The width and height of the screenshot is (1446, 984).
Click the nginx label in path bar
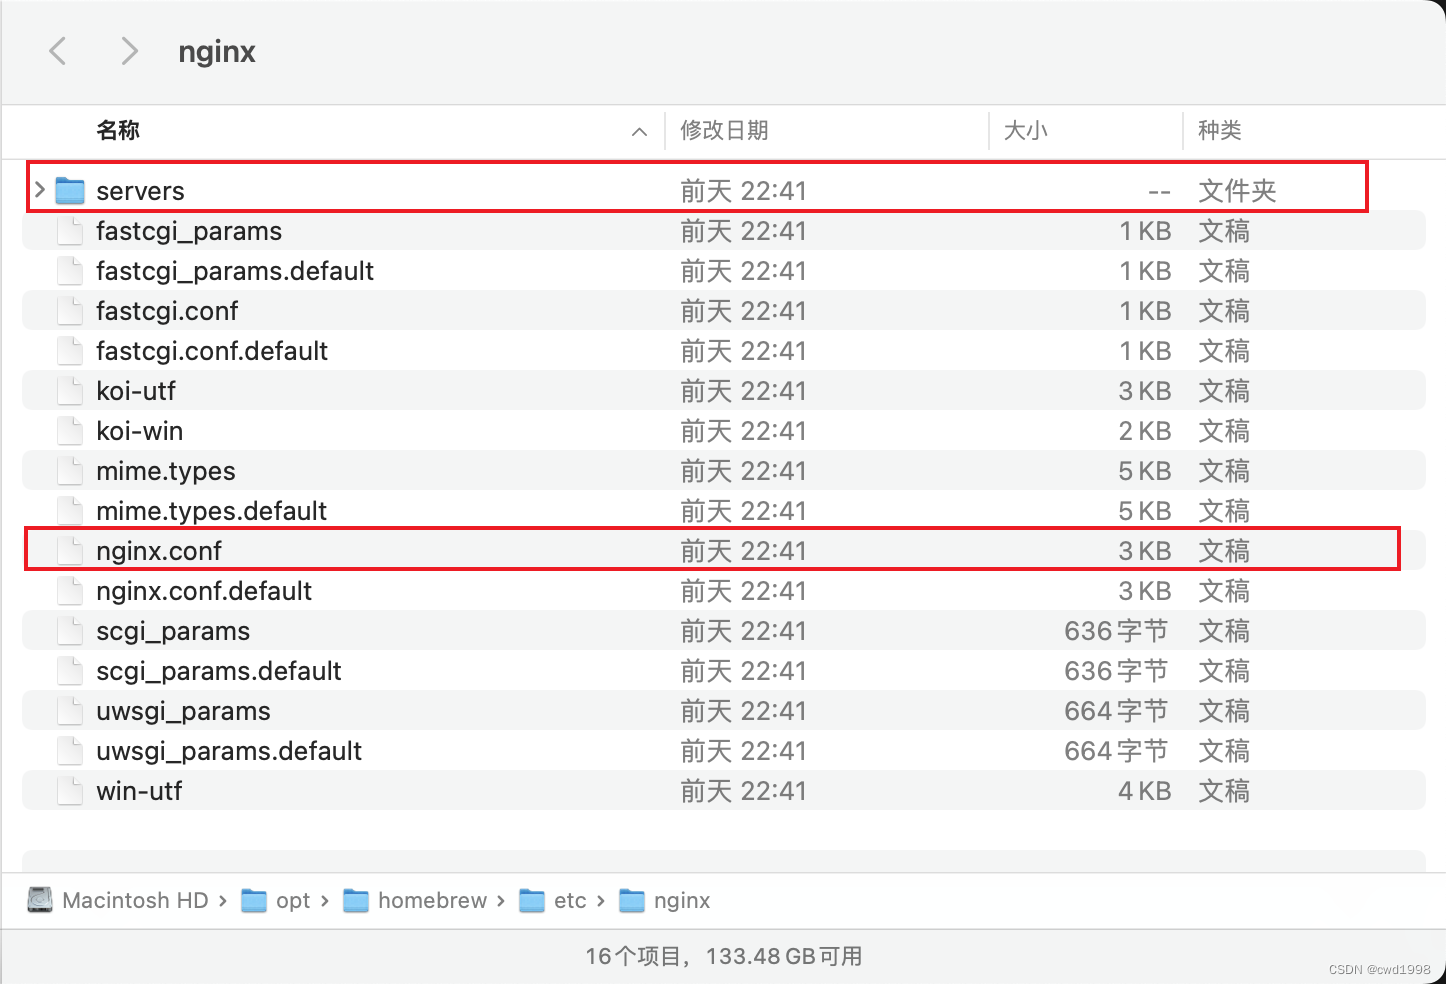[x=682, y=901]
